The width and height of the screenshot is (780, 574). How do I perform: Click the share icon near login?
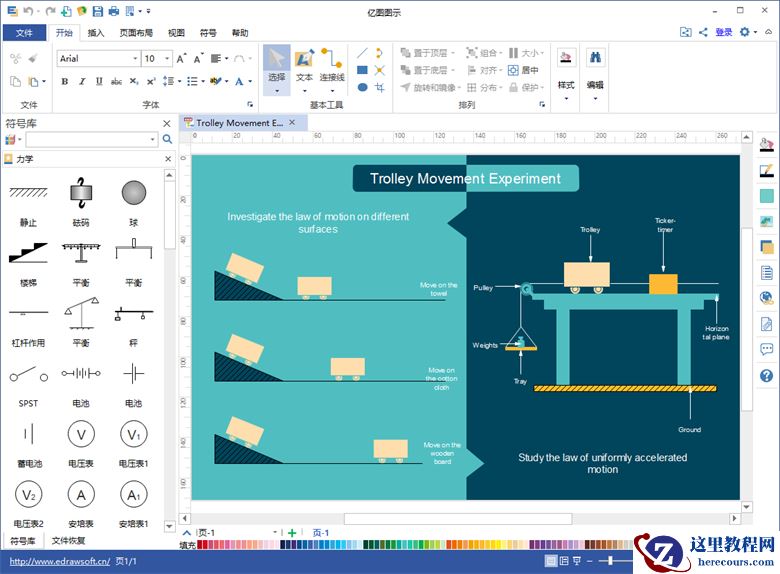[703, 32]
